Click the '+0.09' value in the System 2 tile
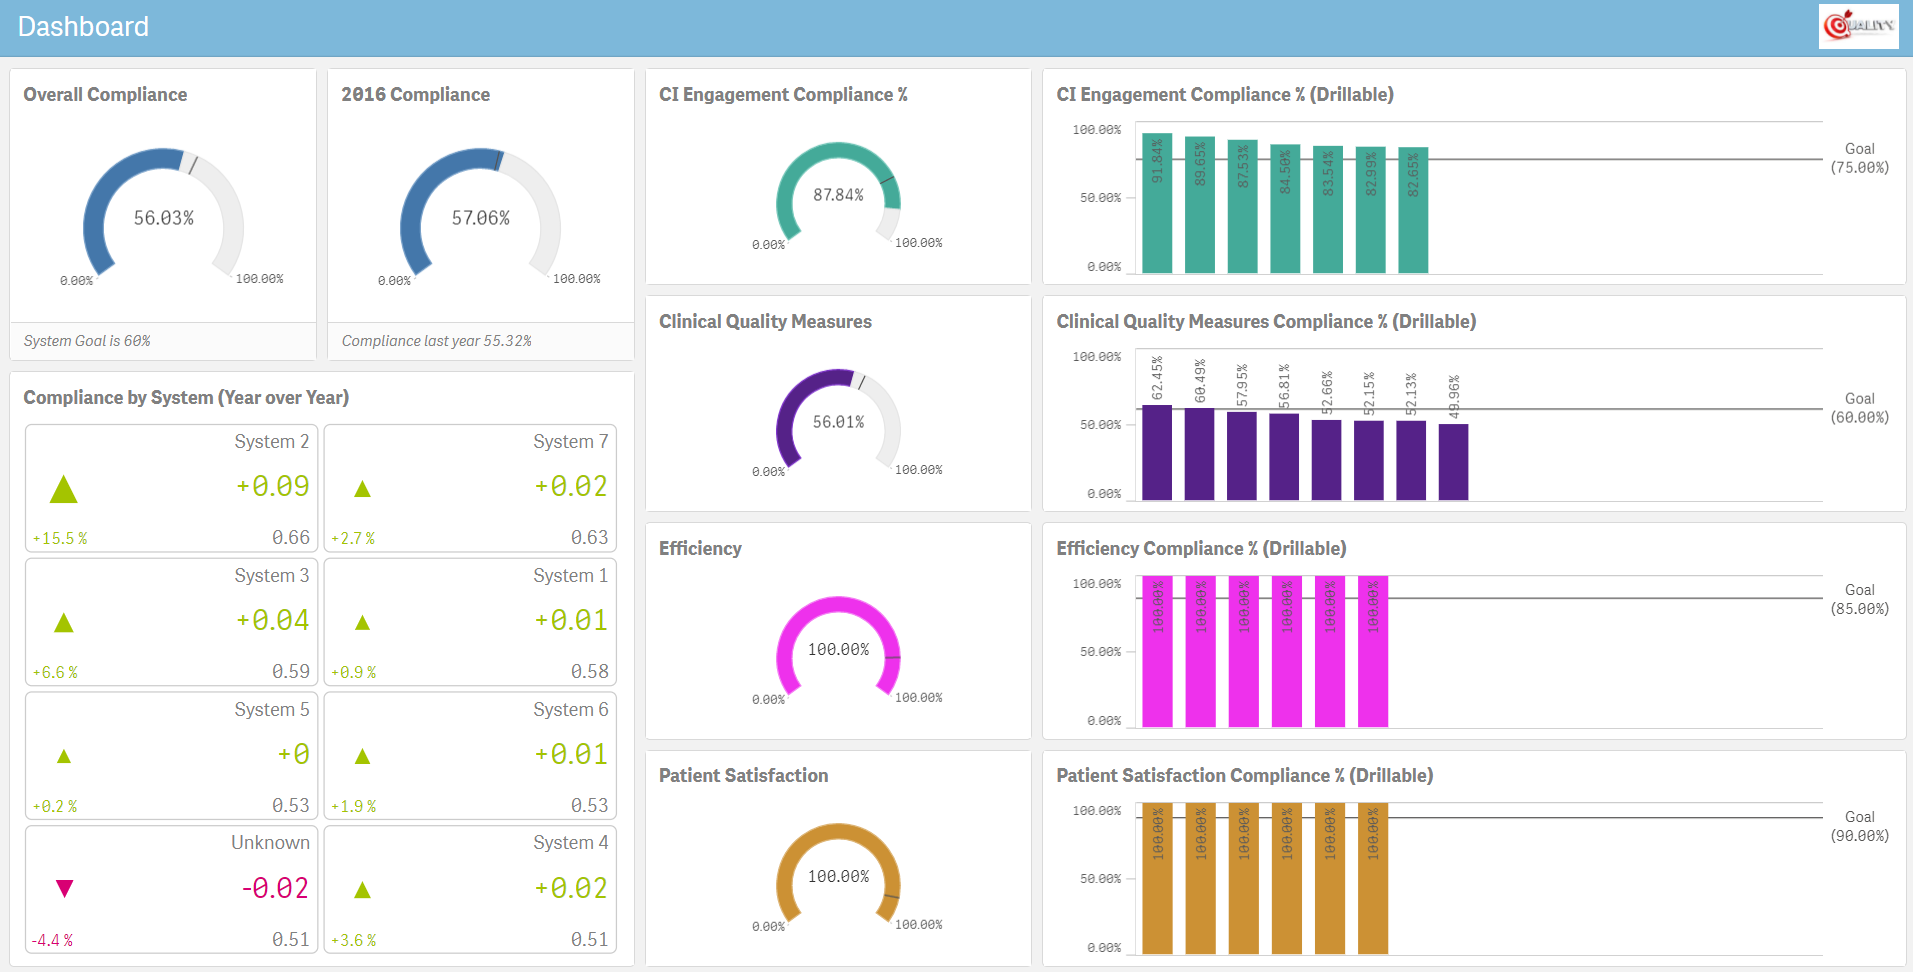 [x=272, y=486]
